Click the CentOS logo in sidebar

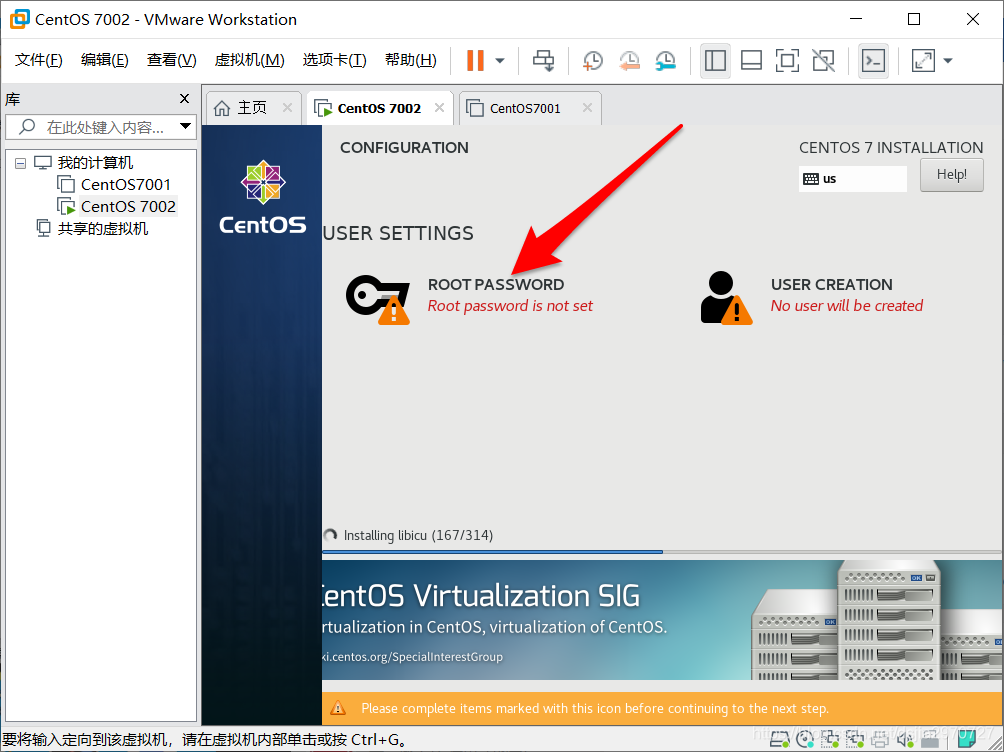pyautogui.click(x=263, y=197)
